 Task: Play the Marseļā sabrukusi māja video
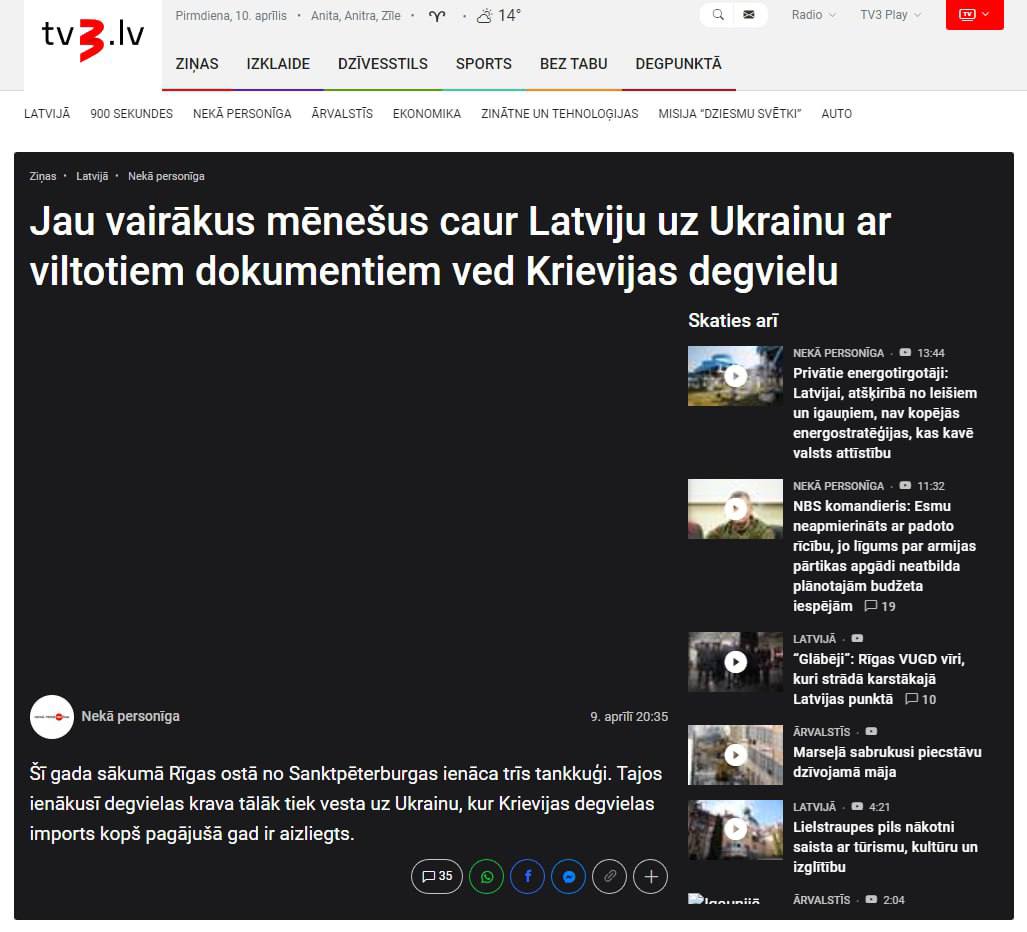[x=735, y=755]
